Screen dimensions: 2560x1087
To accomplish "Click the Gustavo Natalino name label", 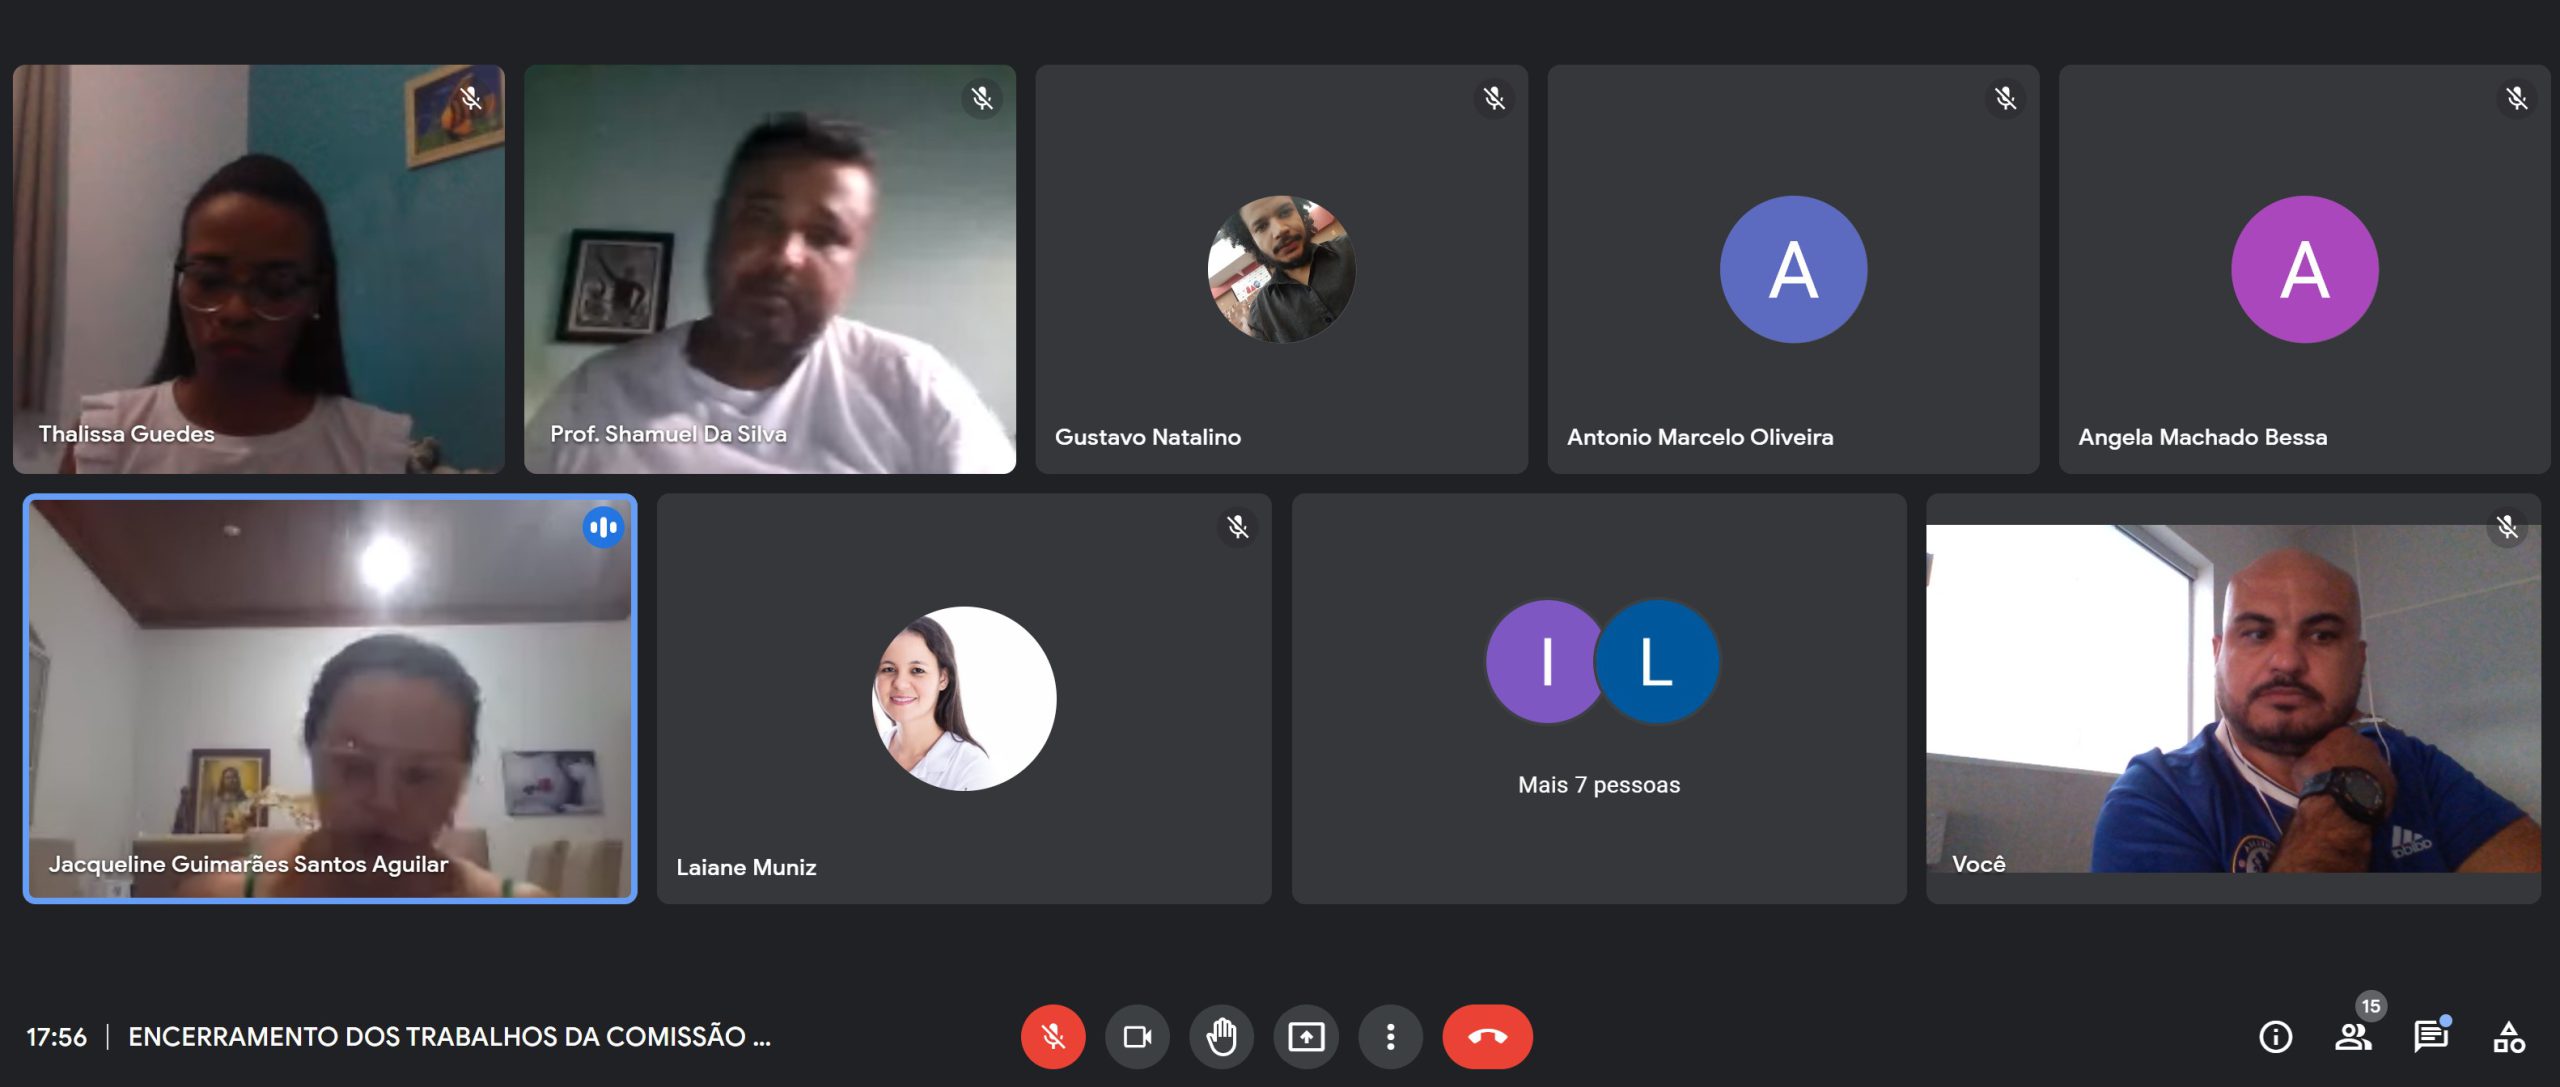I will click(1148, 437).
